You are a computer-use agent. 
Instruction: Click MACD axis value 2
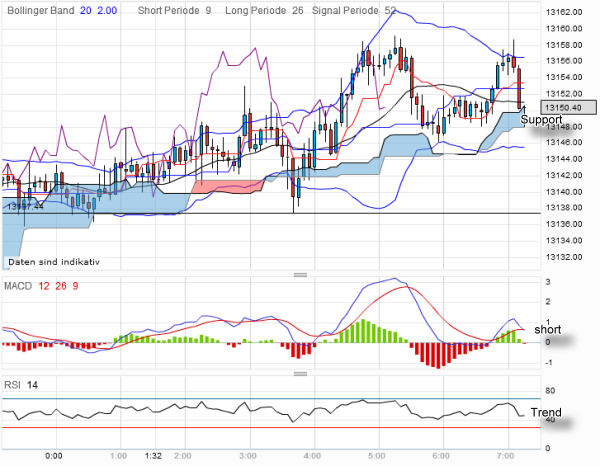point(548,302)
